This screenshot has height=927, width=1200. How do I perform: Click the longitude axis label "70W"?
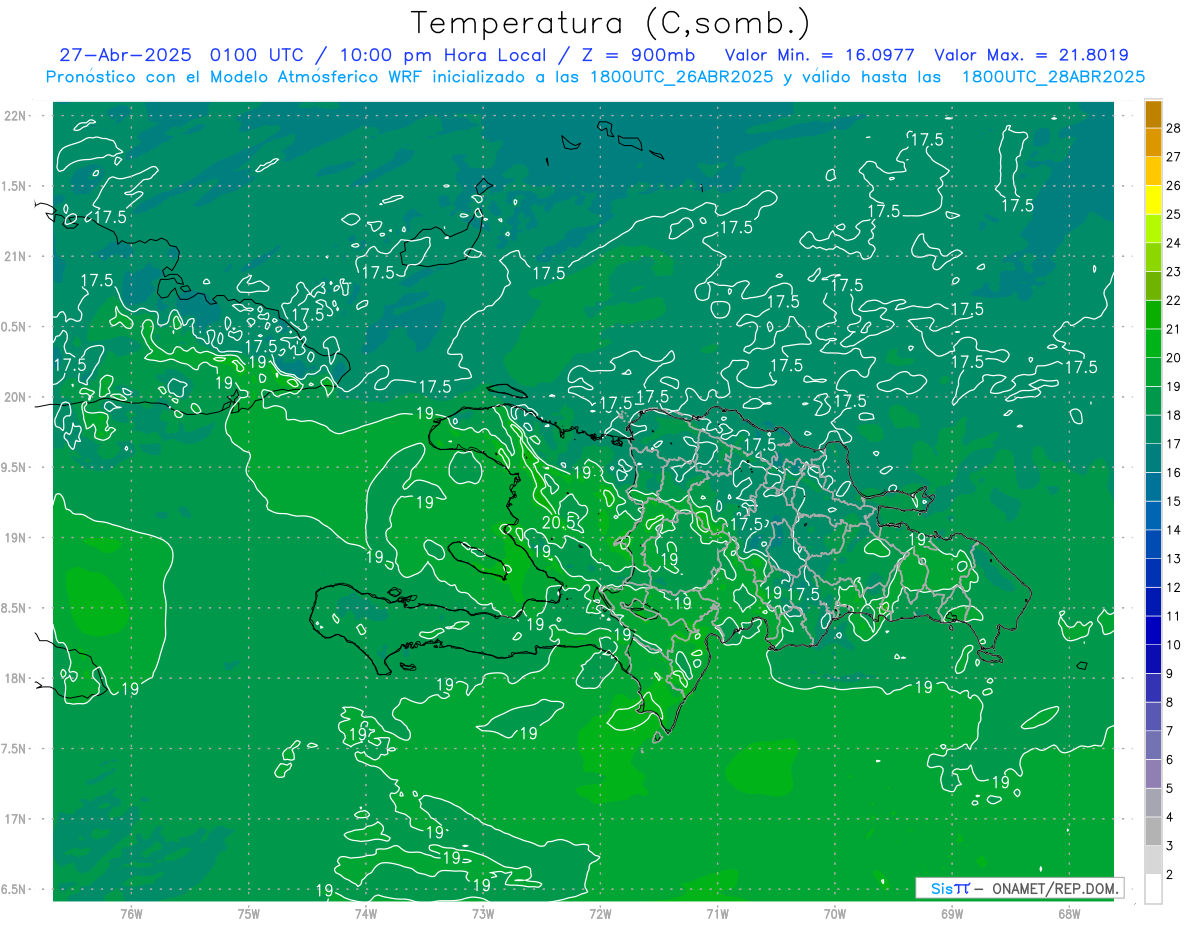tap(835, 914)
